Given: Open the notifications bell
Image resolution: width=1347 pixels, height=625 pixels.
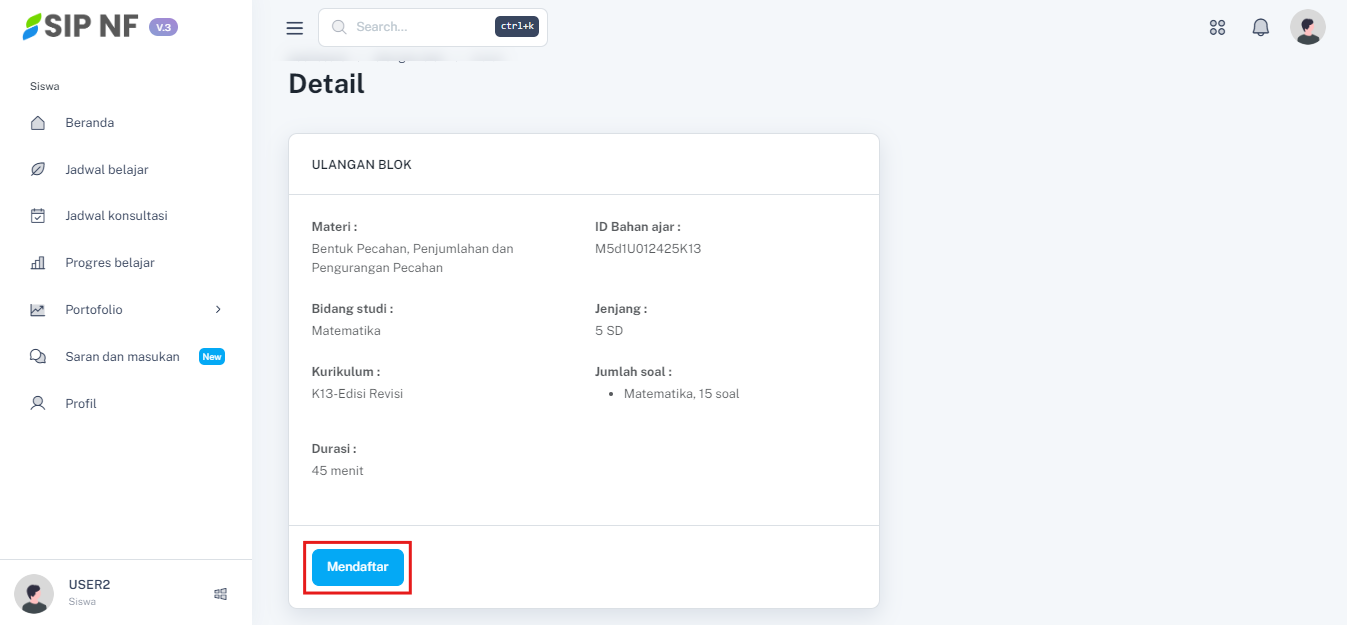Looking at the screenshot, I should pos(1260,28).
